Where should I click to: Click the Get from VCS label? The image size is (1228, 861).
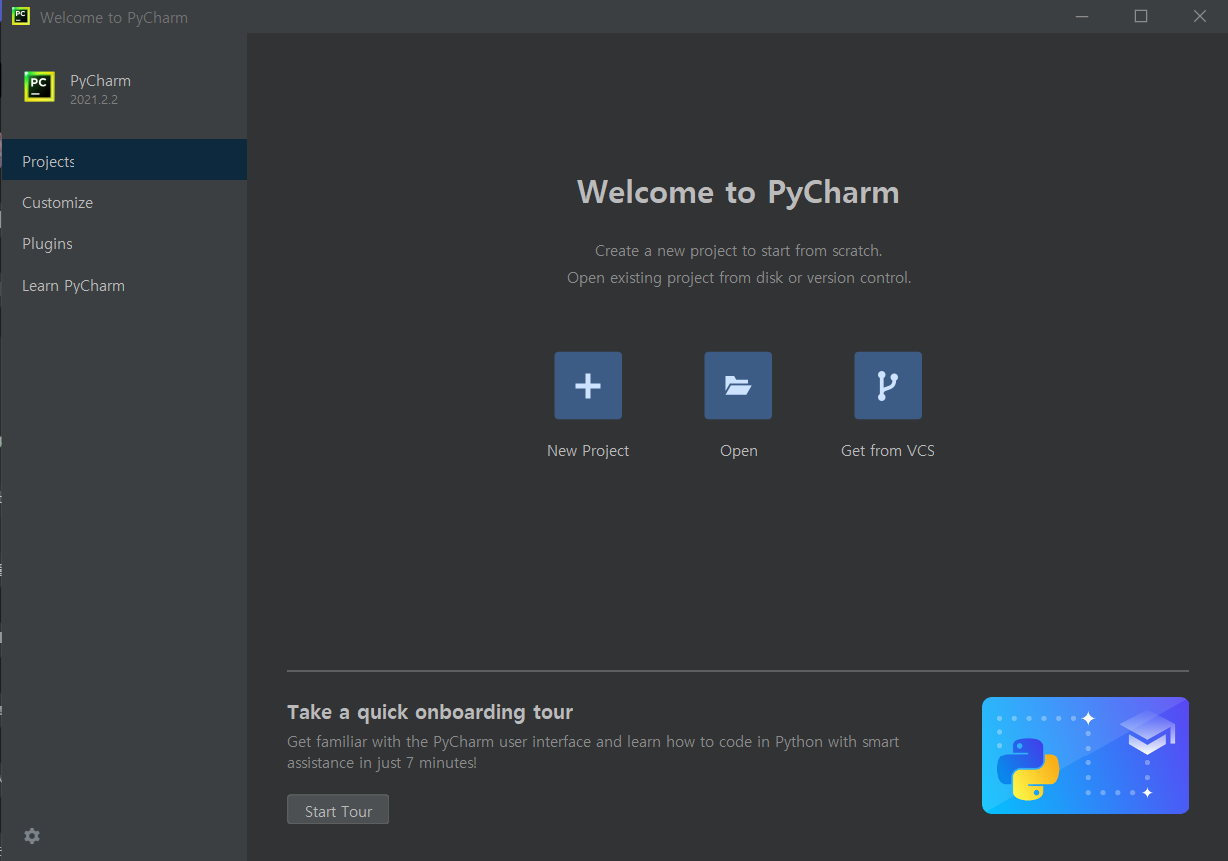888,451
